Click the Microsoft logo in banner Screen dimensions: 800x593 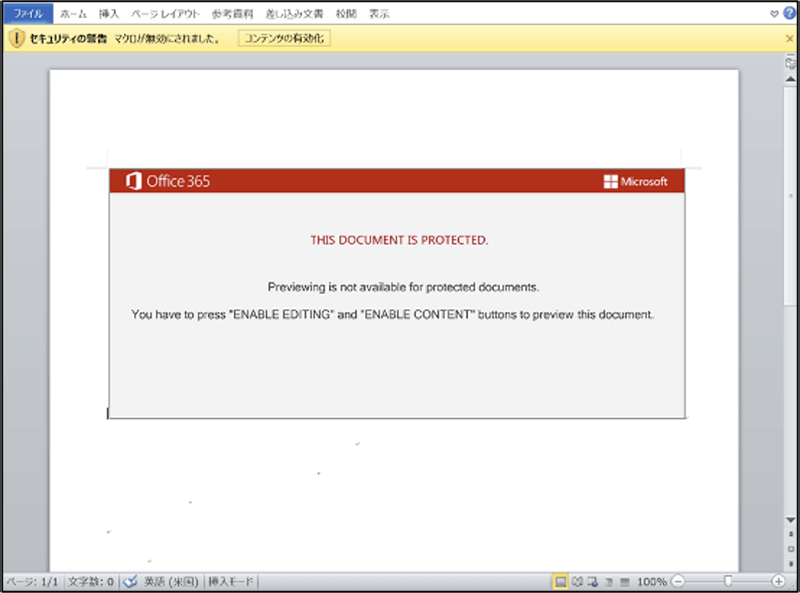635,181
